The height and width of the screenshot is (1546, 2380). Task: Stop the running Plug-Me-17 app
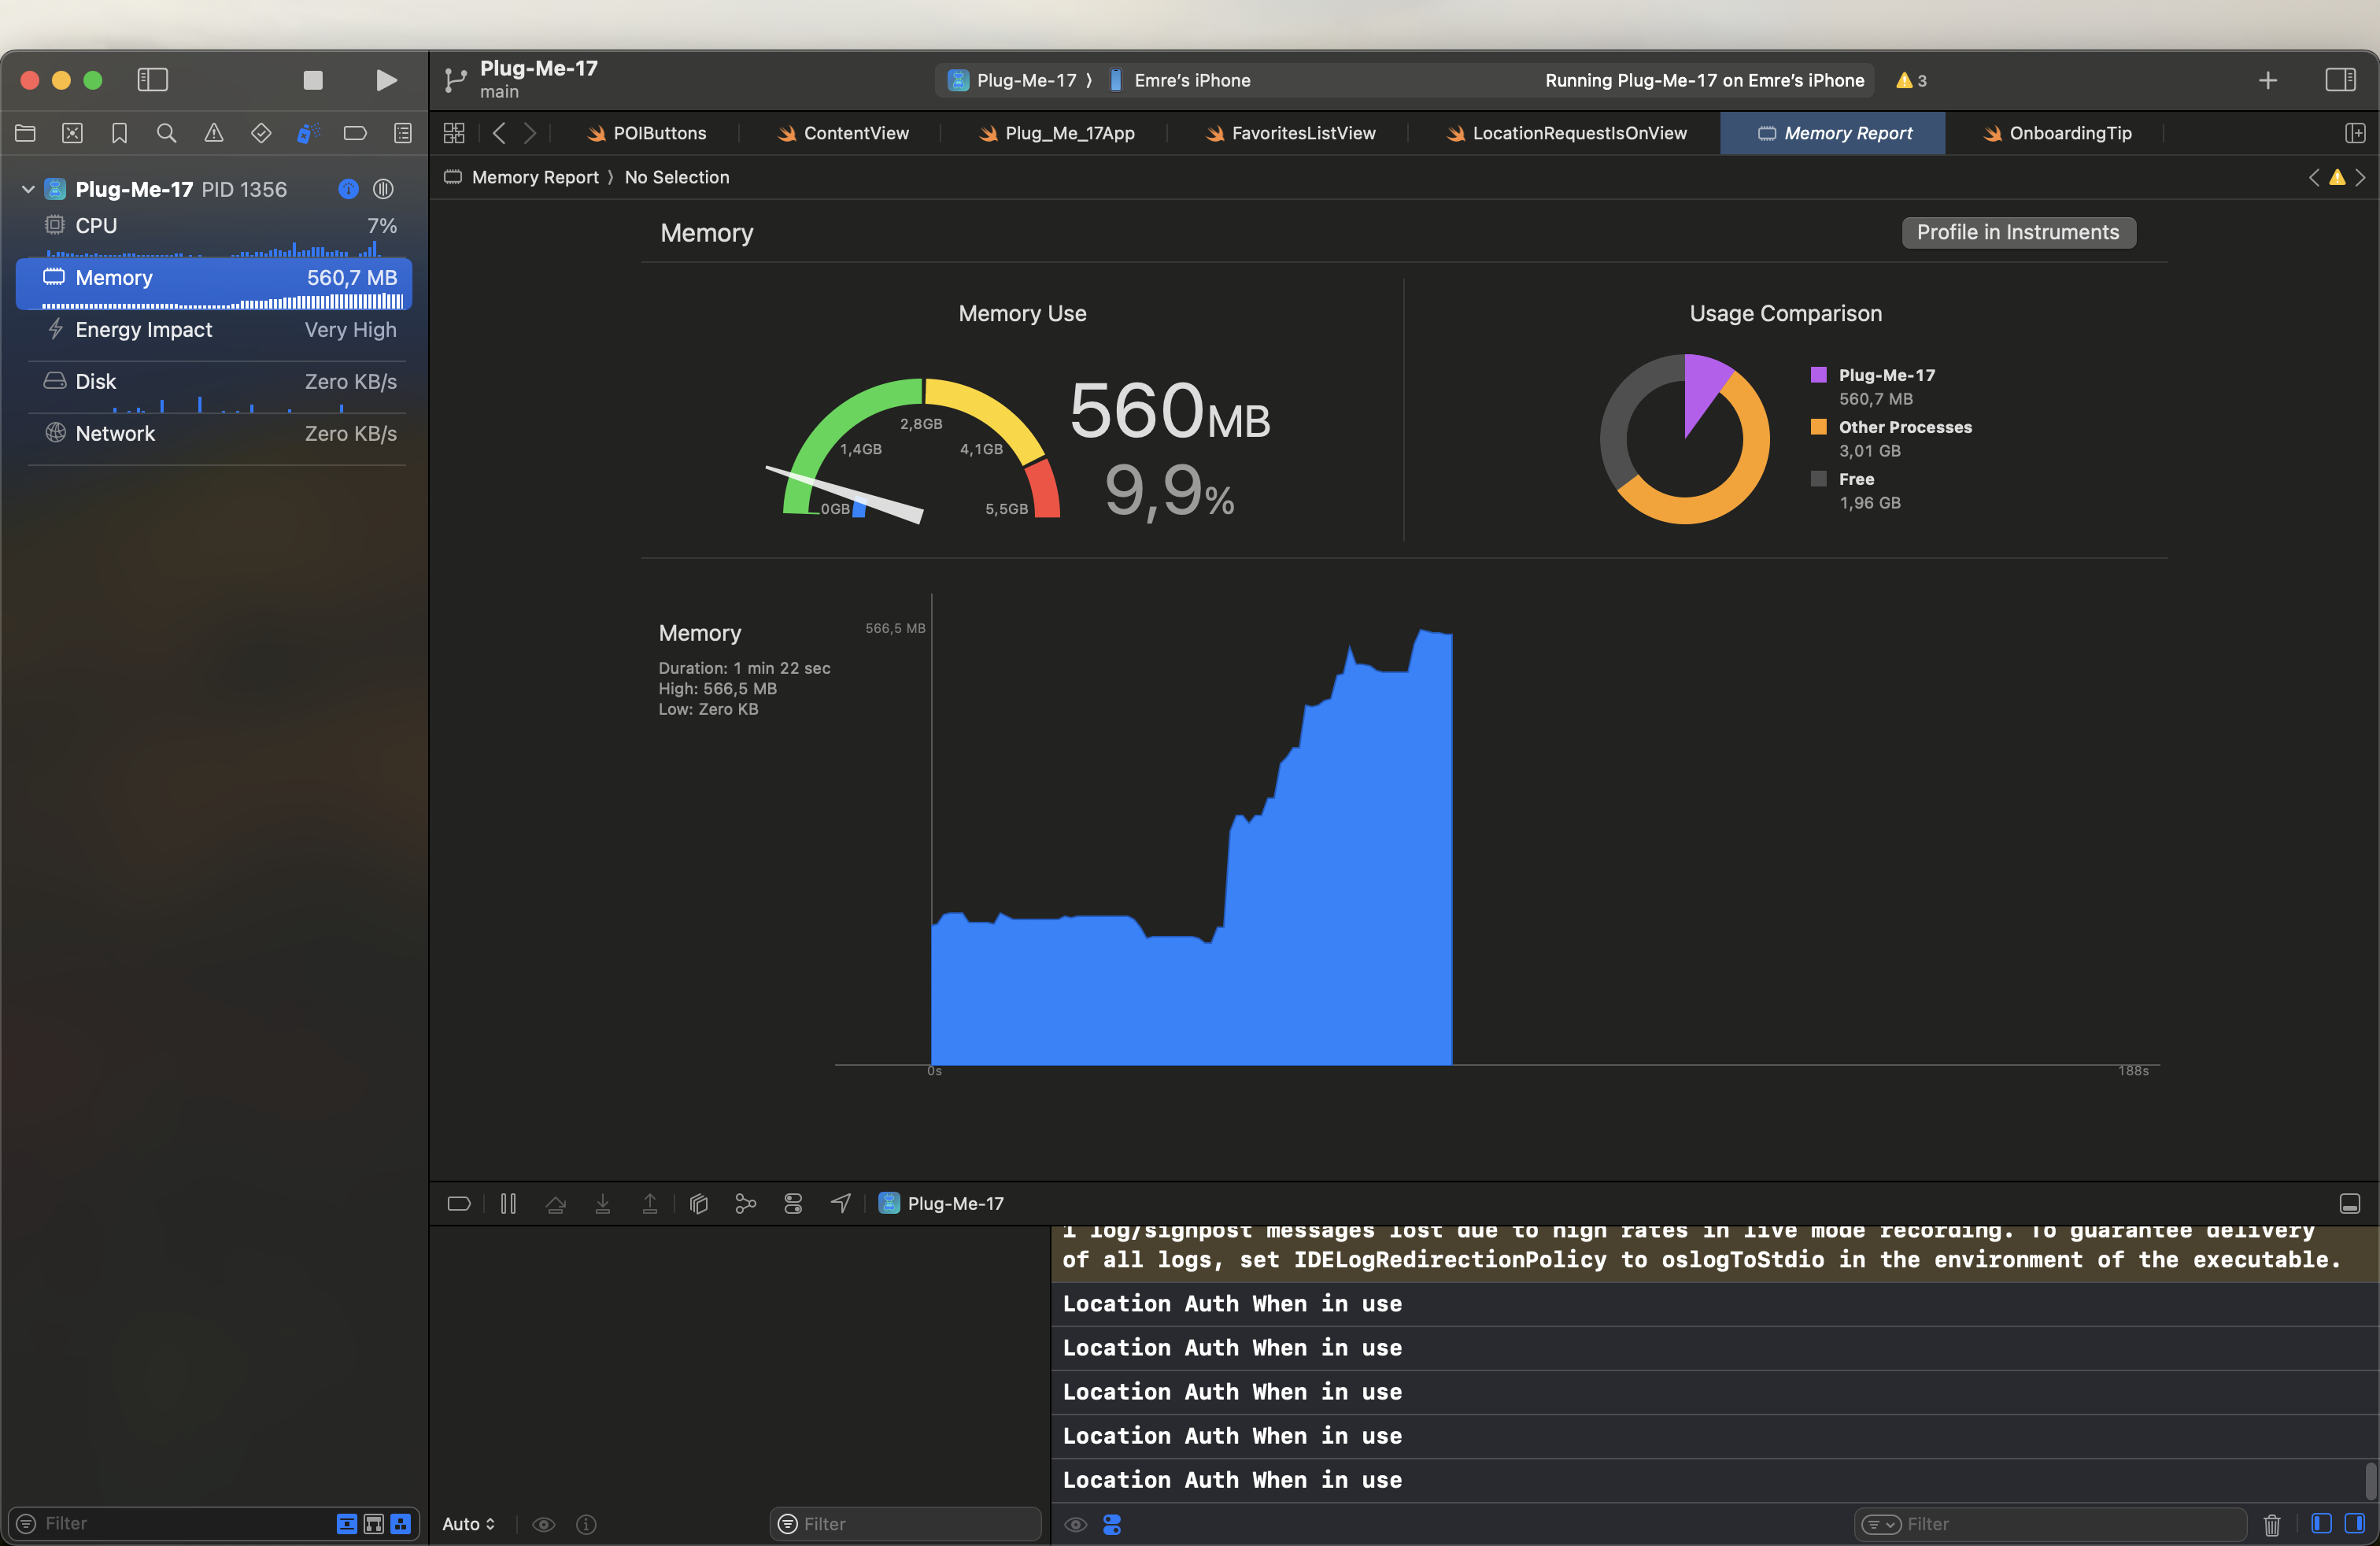pyautogui.click(x=313, y=80)
